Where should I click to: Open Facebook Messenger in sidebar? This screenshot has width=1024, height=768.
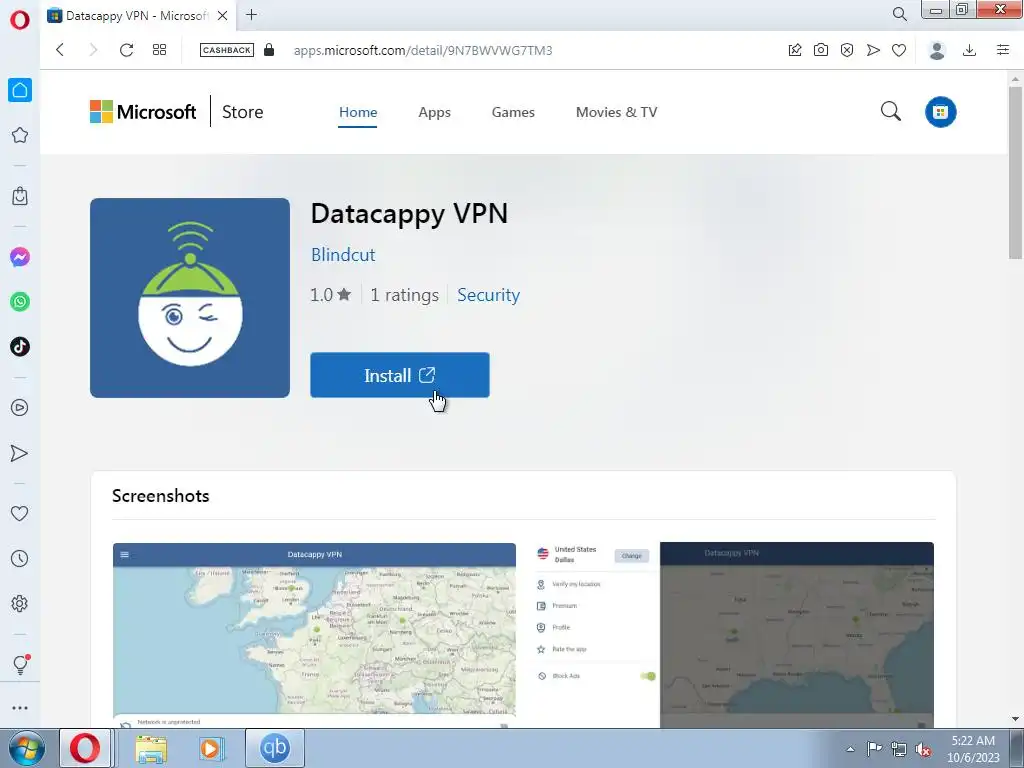click(20, 257)
